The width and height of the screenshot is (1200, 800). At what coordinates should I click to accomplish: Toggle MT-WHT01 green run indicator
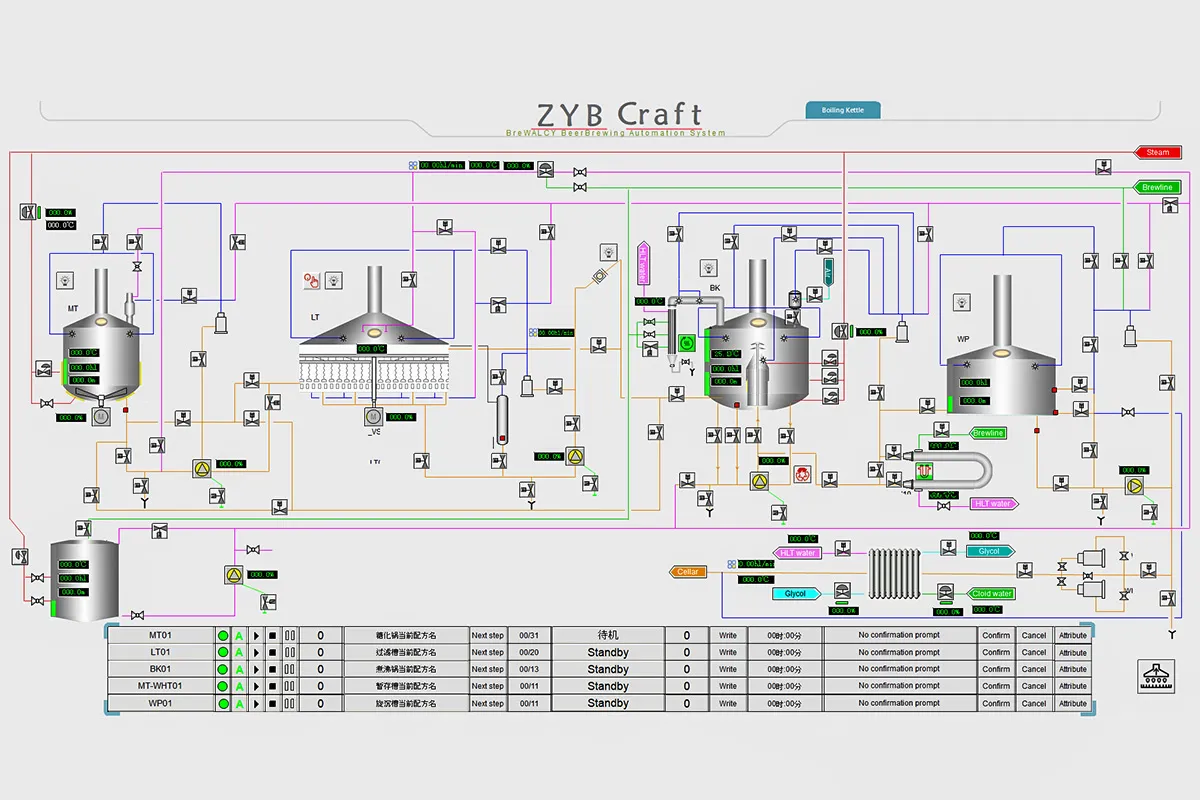[x=222, y=686]
